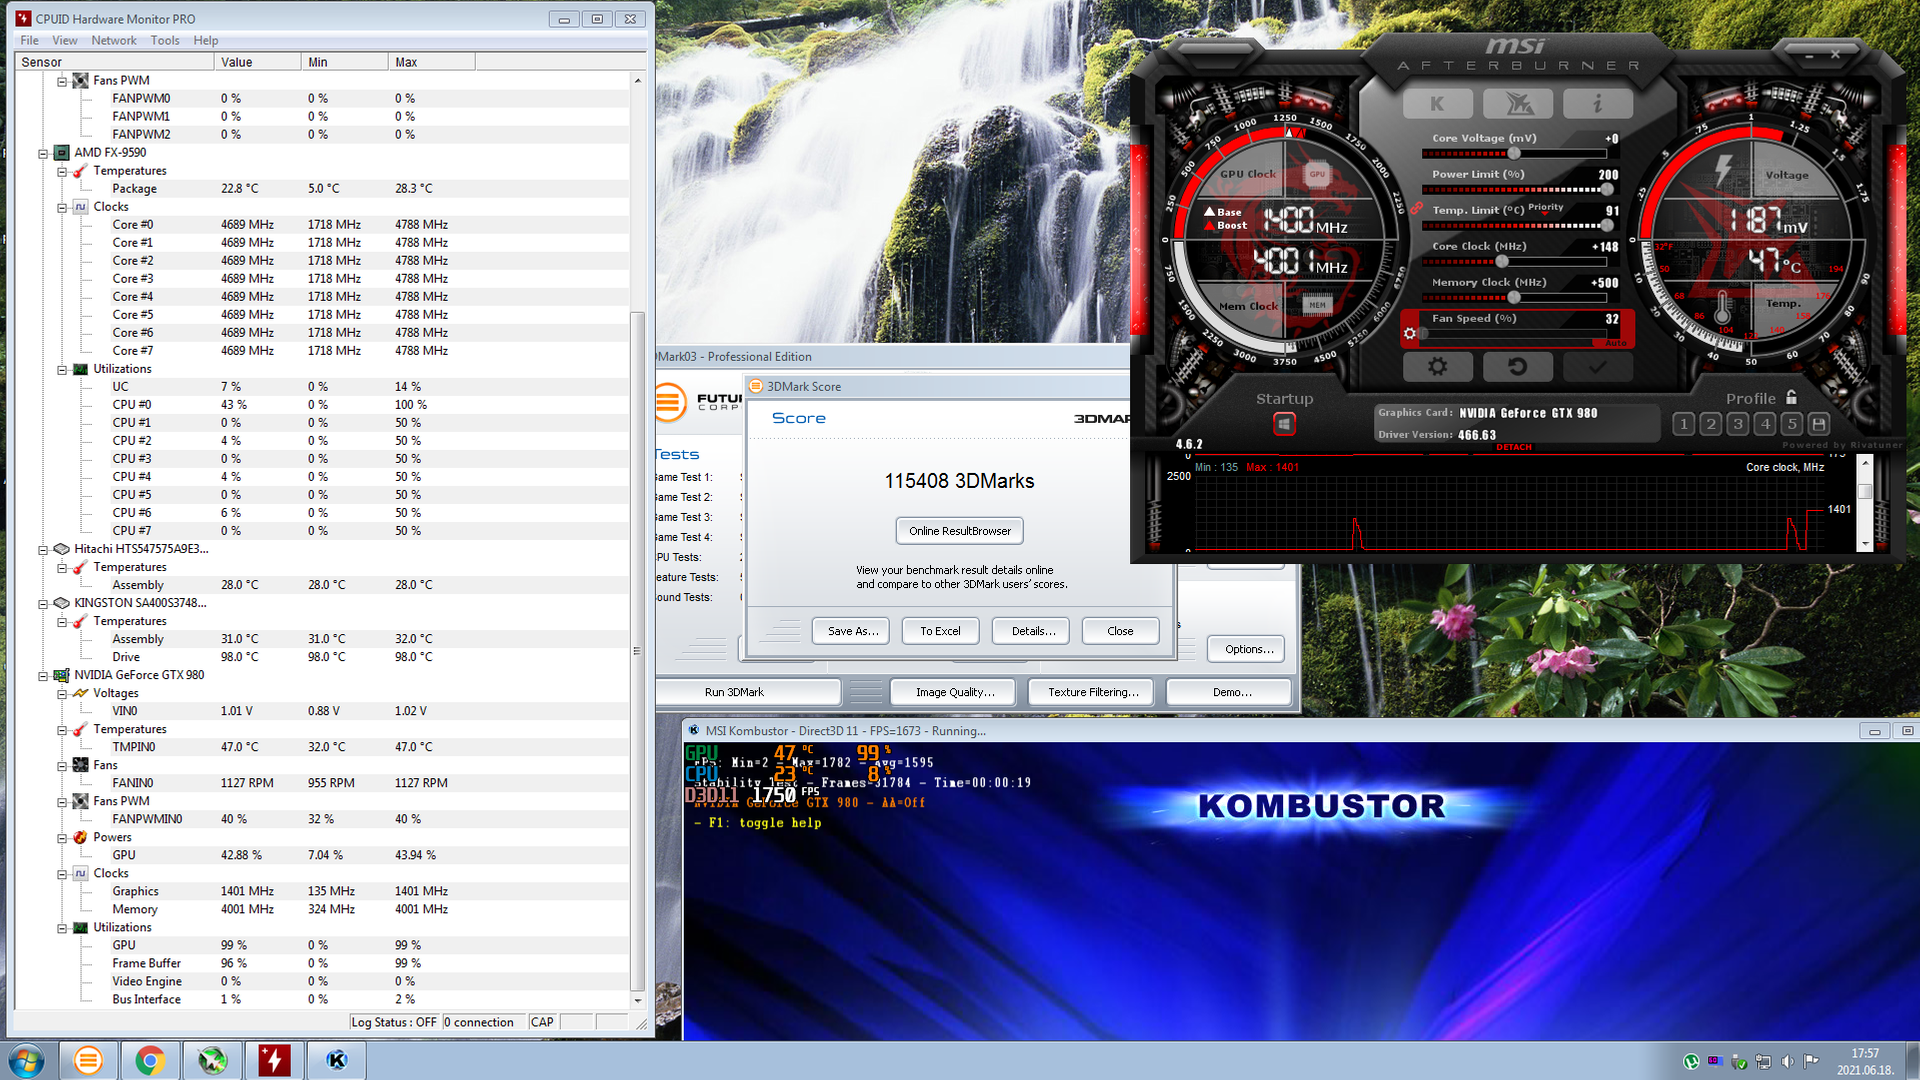Open the Tools menu in Hardware Monitor
Image resolution: width=1920 pixels, height=1080 pixels.
165,40
